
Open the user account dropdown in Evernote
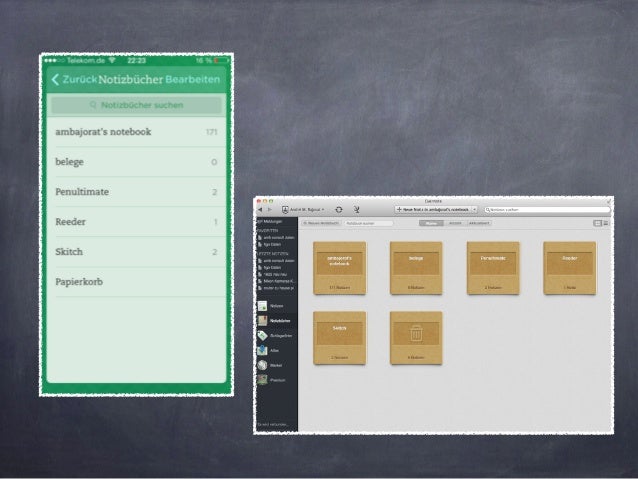(304, 210)
